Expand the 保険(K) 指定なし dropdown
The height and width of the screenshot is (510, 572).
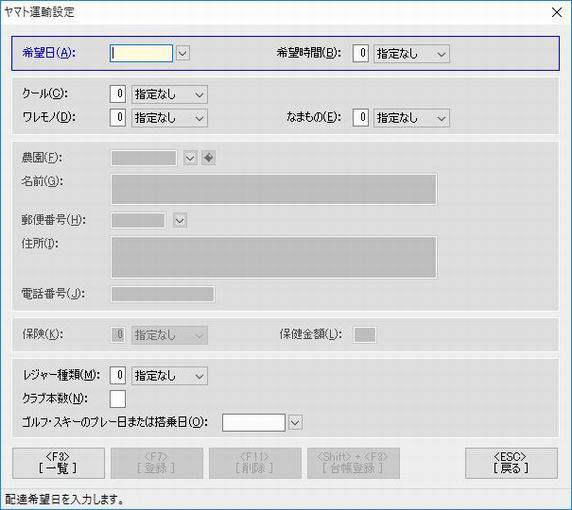point(169,335)
